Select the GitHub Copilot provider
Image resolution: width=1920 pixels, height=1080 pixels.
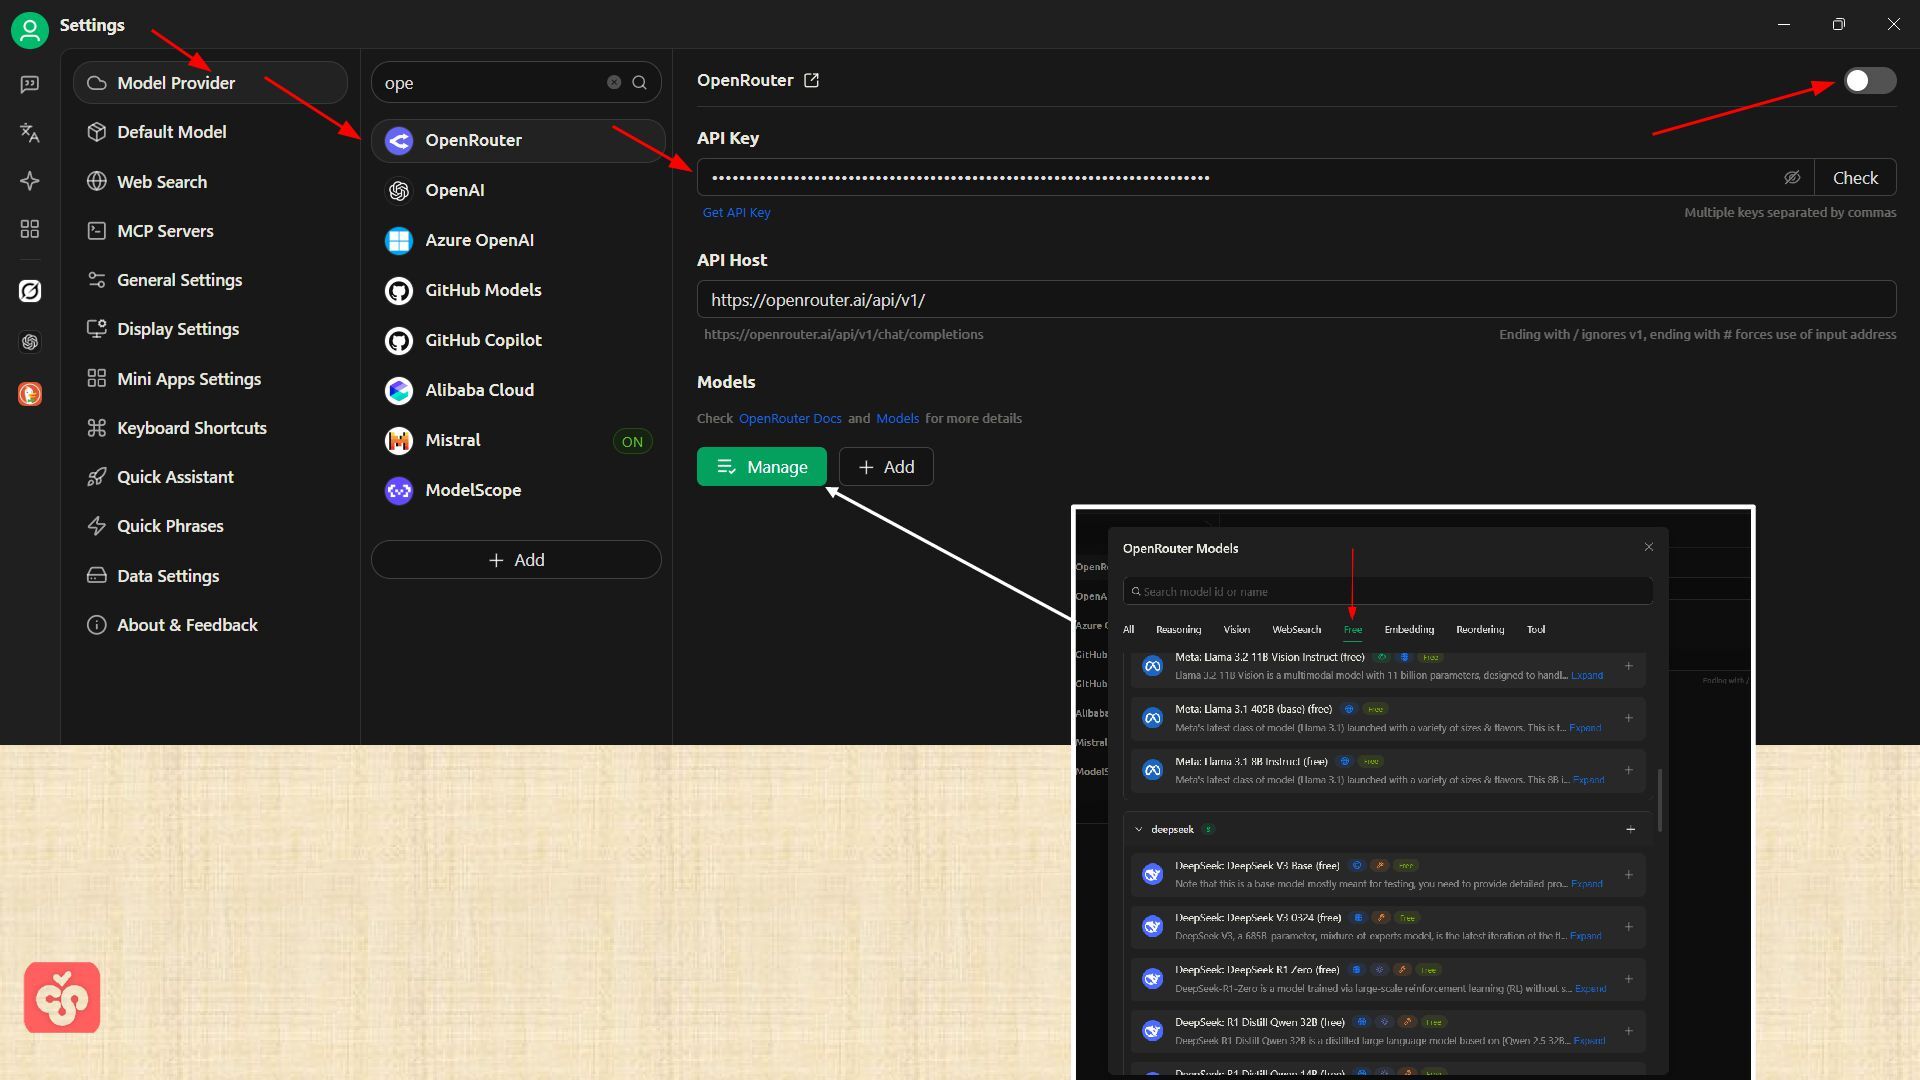tap(517, 340)
